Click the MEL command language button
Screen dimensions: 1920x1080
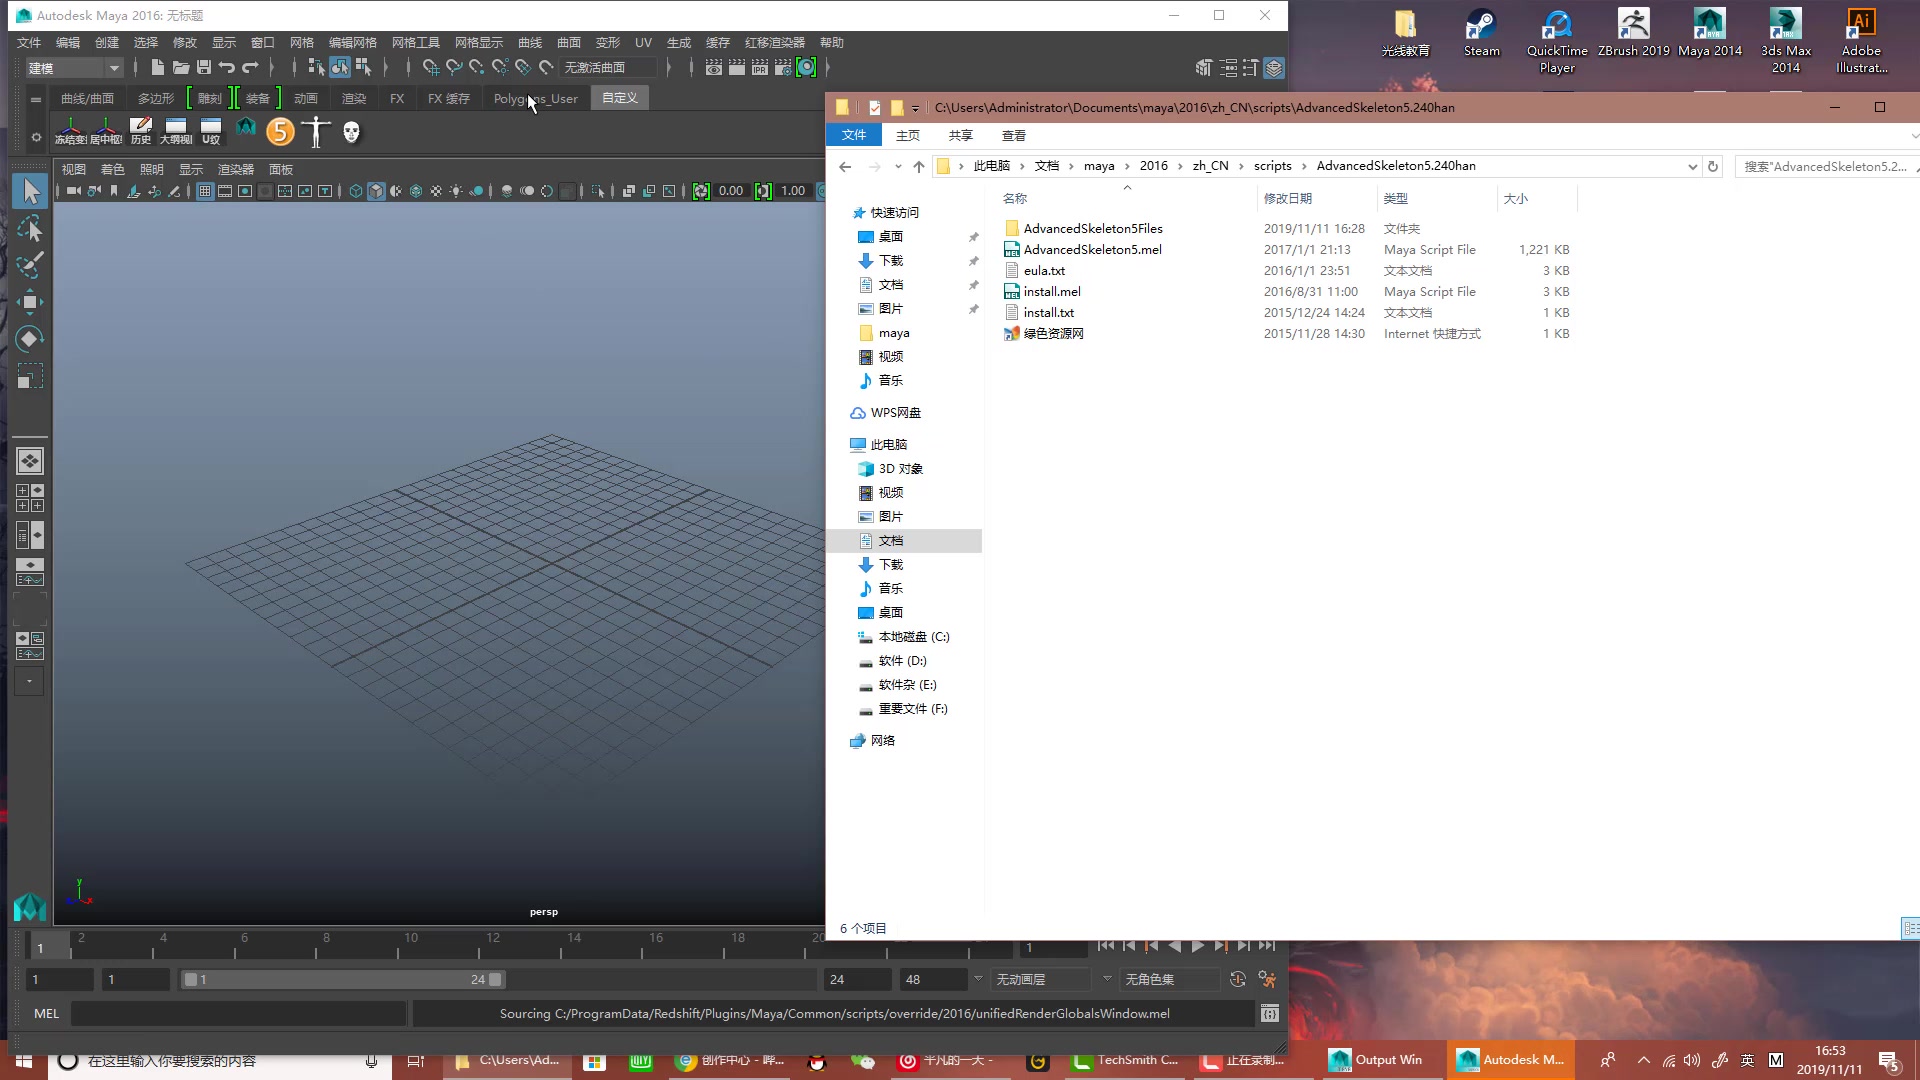coord(46,1013)
